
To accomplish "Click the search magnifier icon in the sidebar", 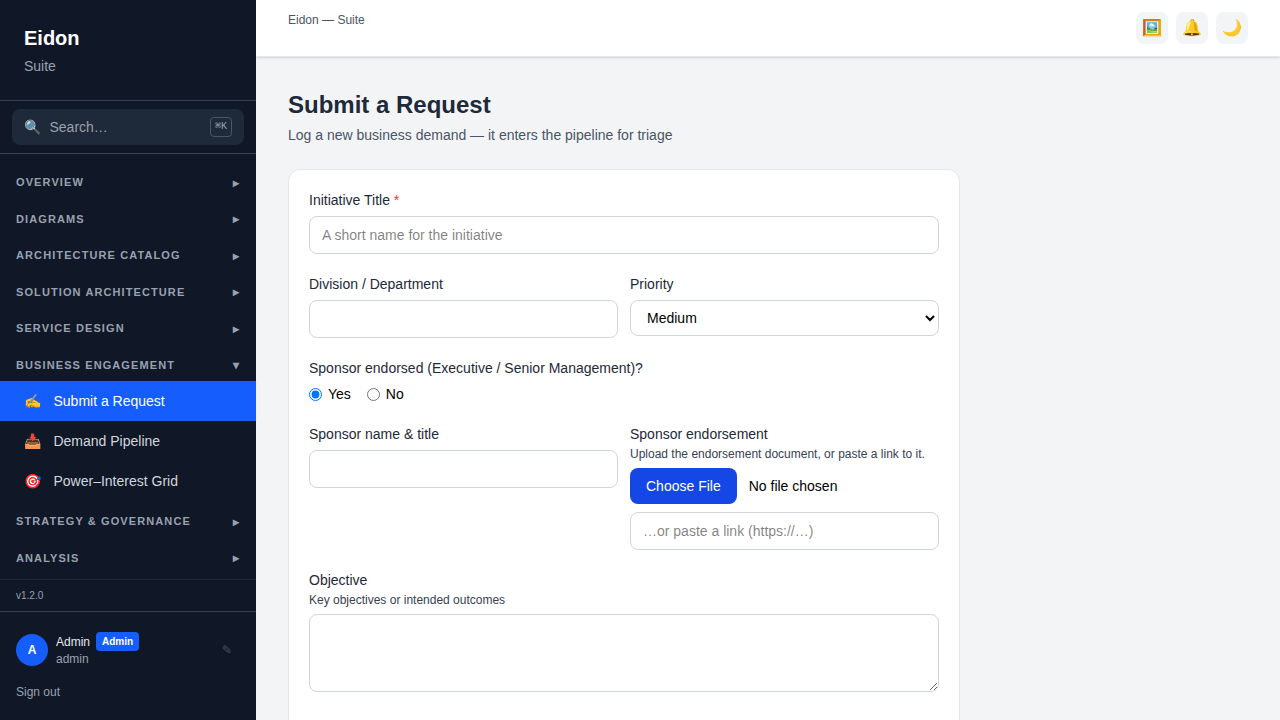I will (x=32, y=127).
